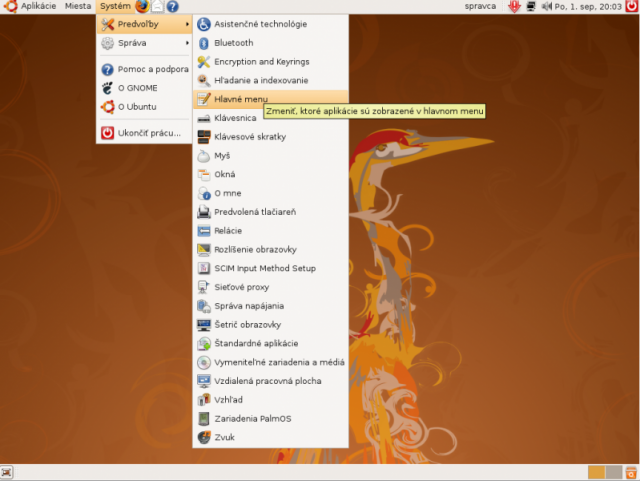
Task: Open the Aplikácie menu
Action: [38, 6]
